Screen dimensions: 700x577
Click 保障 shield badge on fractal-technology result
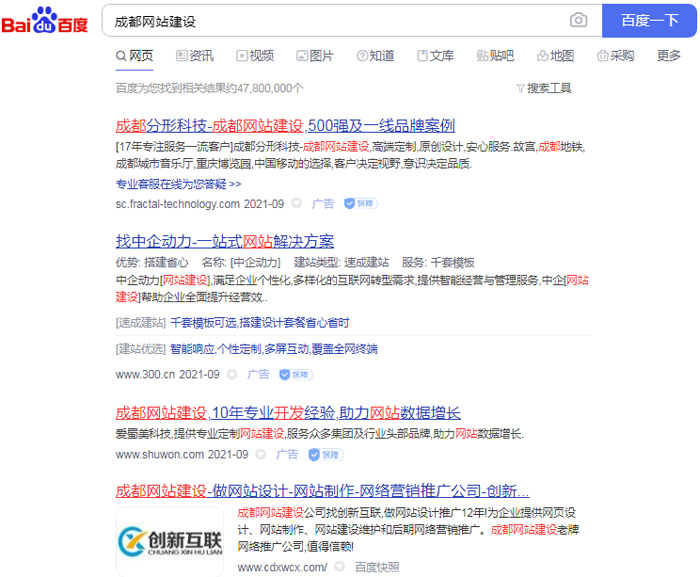tap(361, 204)
